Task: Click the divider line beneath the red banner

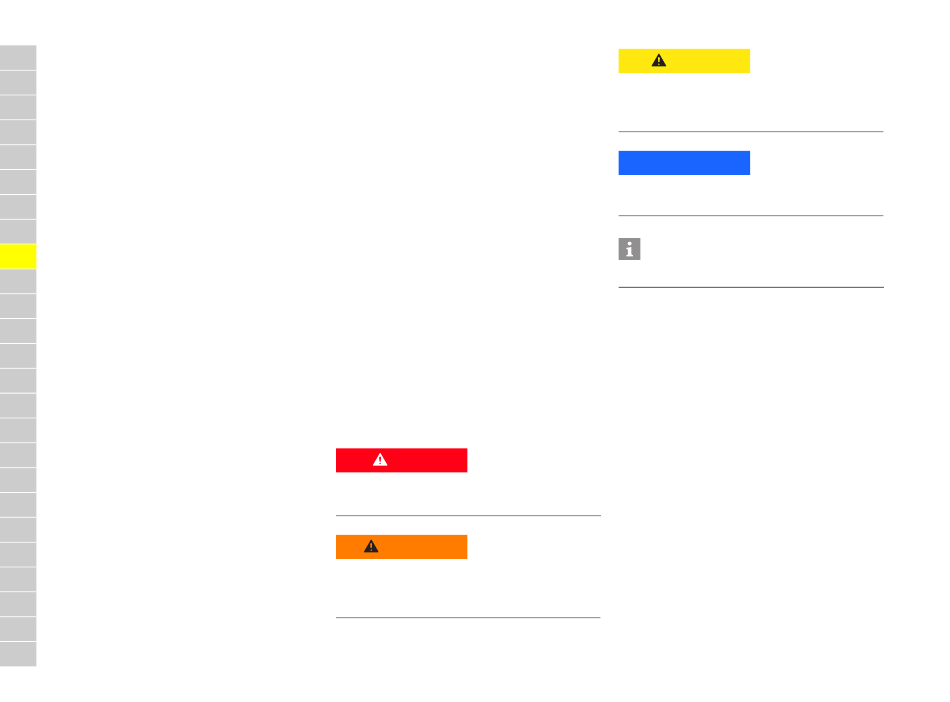Action: 468,515
